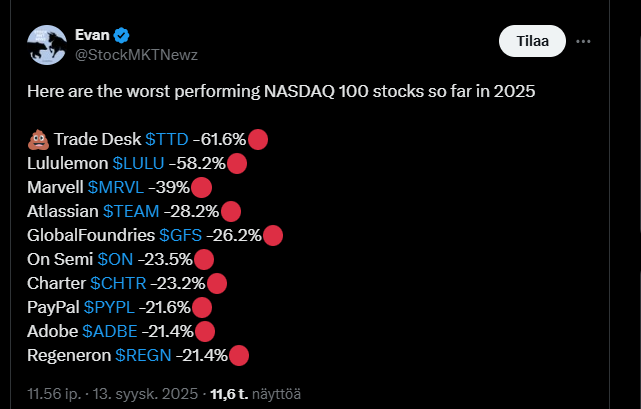Open the post timestamp 11.56 ip.
This screenshot has height=409, width=641.
(x=54, y=394)
